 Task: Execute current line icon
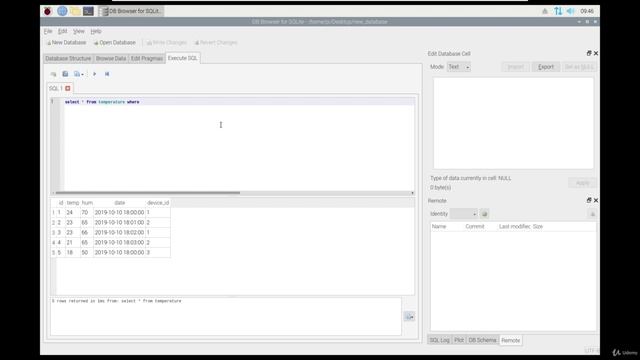coord(107,74)
